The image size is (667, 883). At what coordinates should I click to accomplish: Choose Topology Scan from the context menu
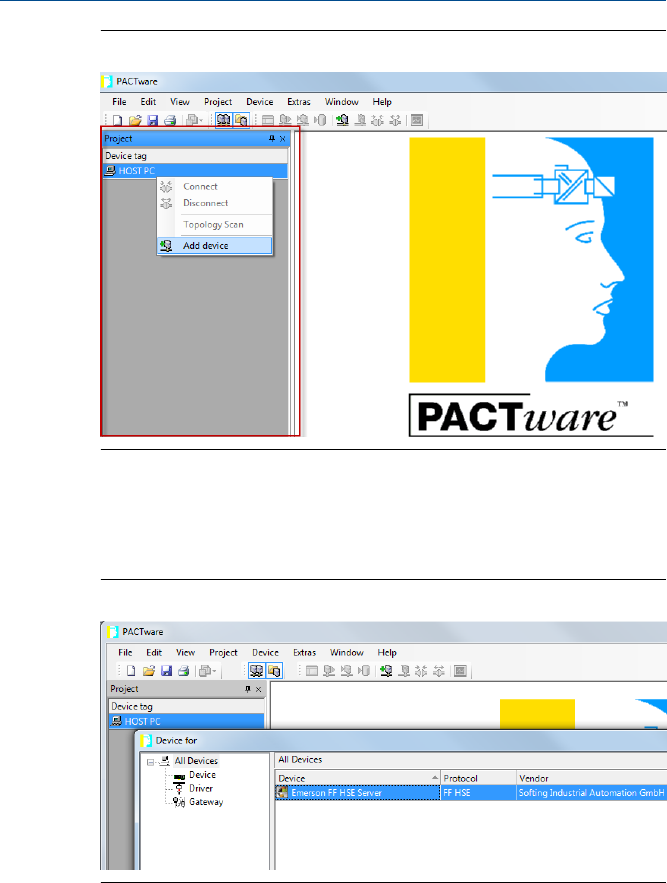click(x=215, y=225)
